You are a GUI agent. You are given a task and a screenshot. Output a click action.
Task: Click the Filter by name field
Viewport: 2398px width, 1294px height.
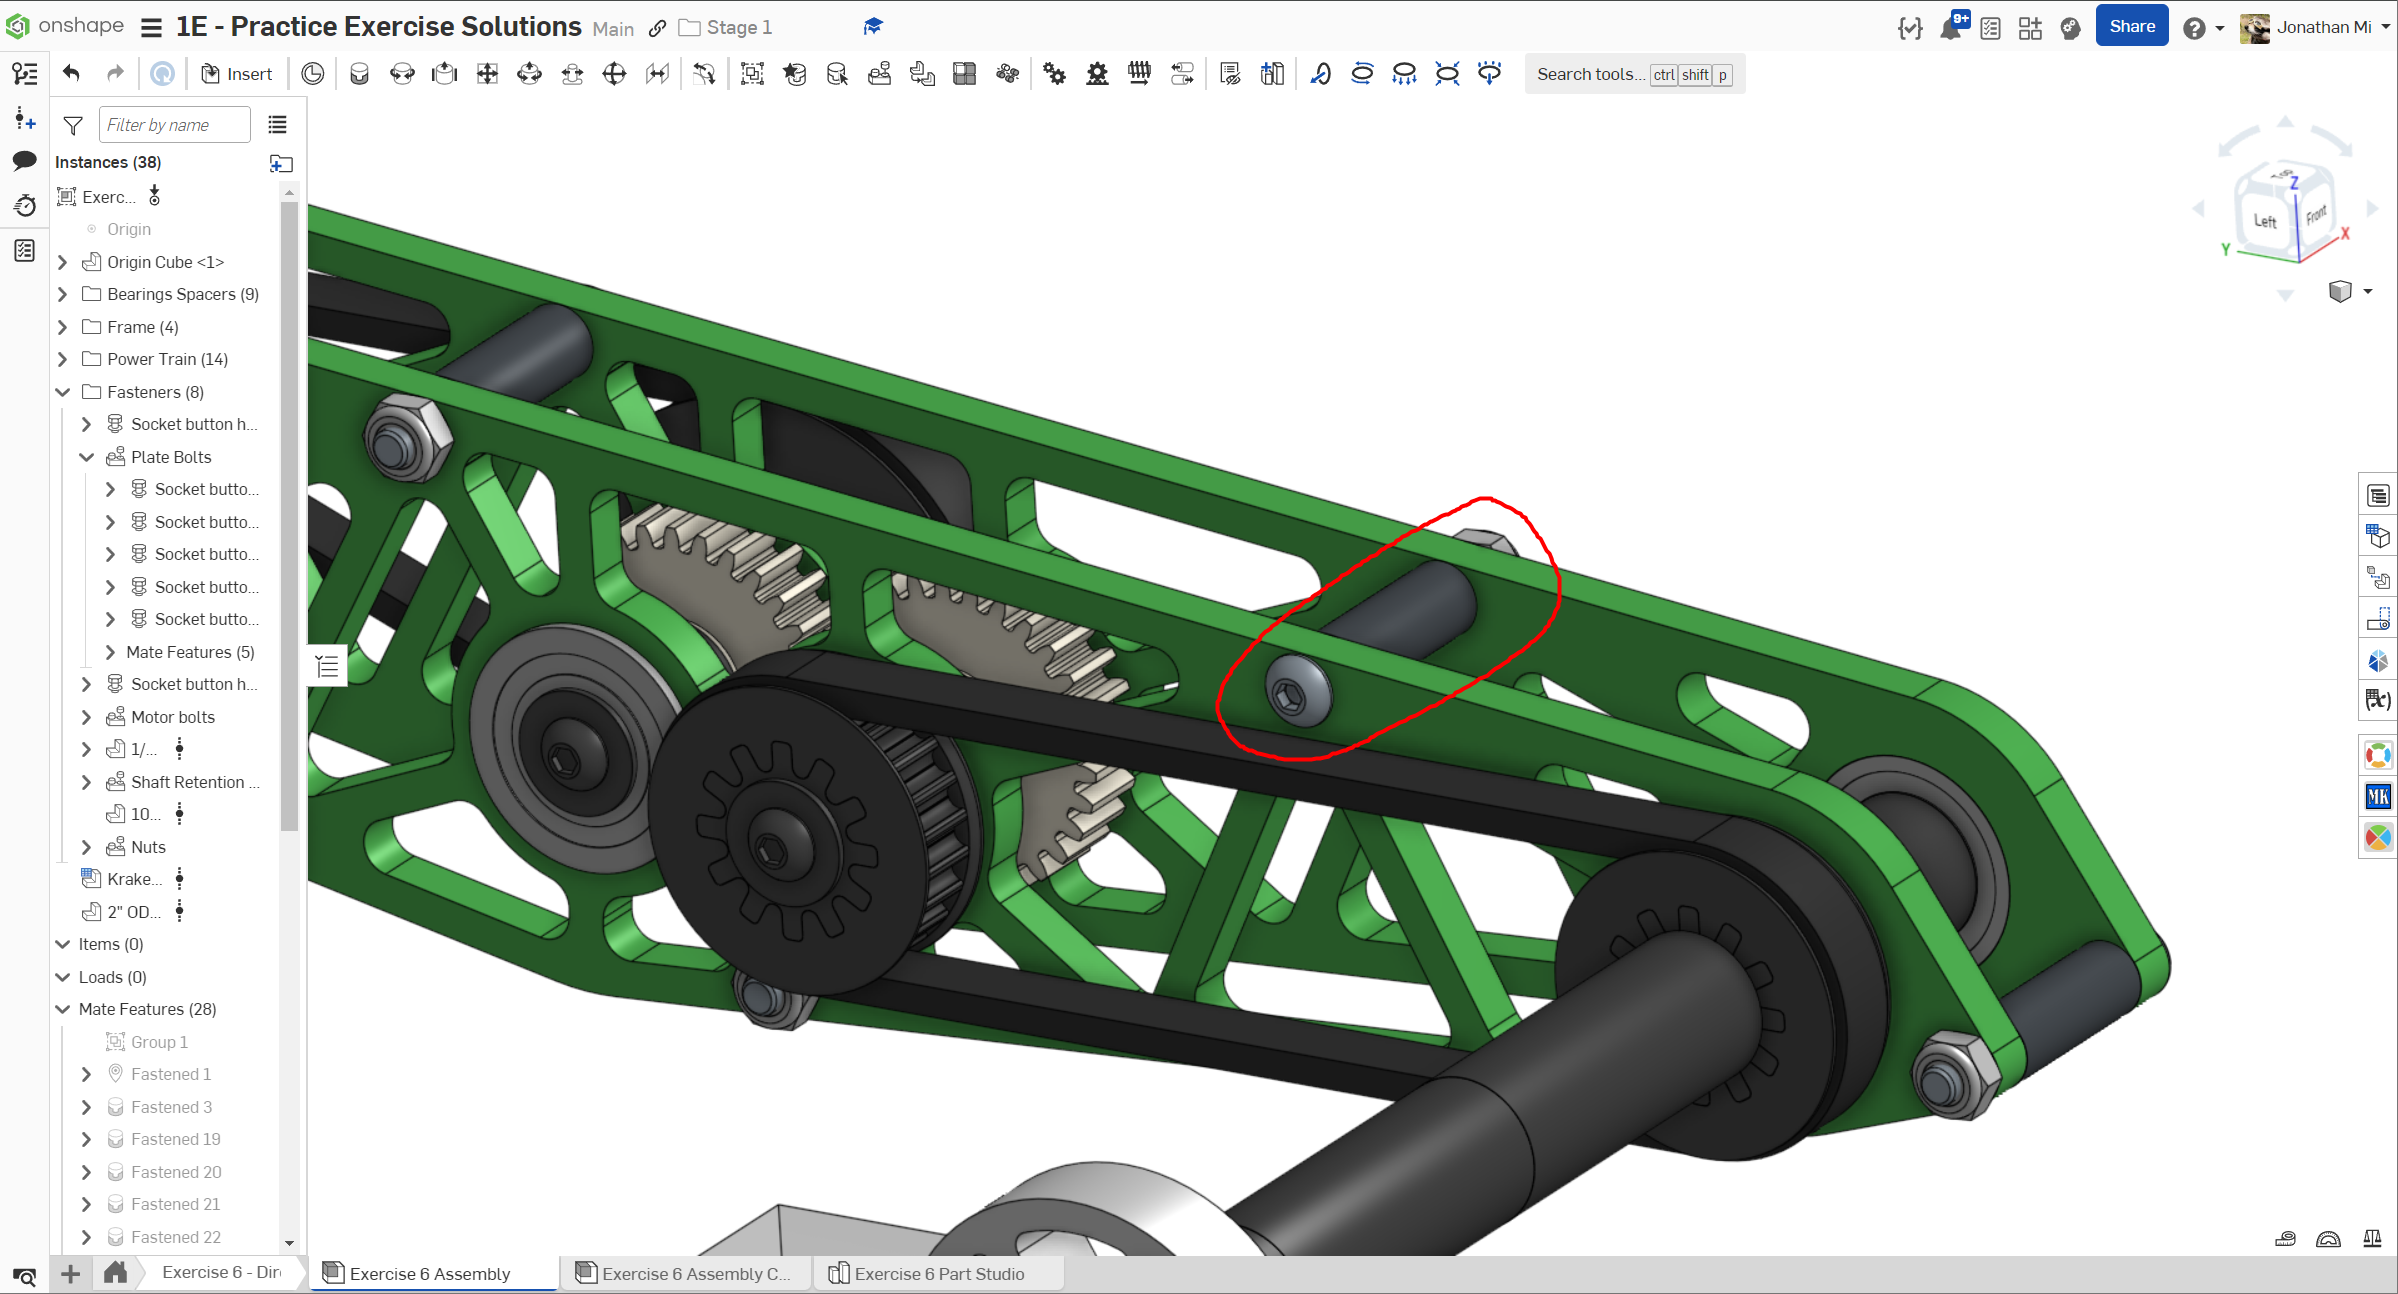tap(174, 125)
